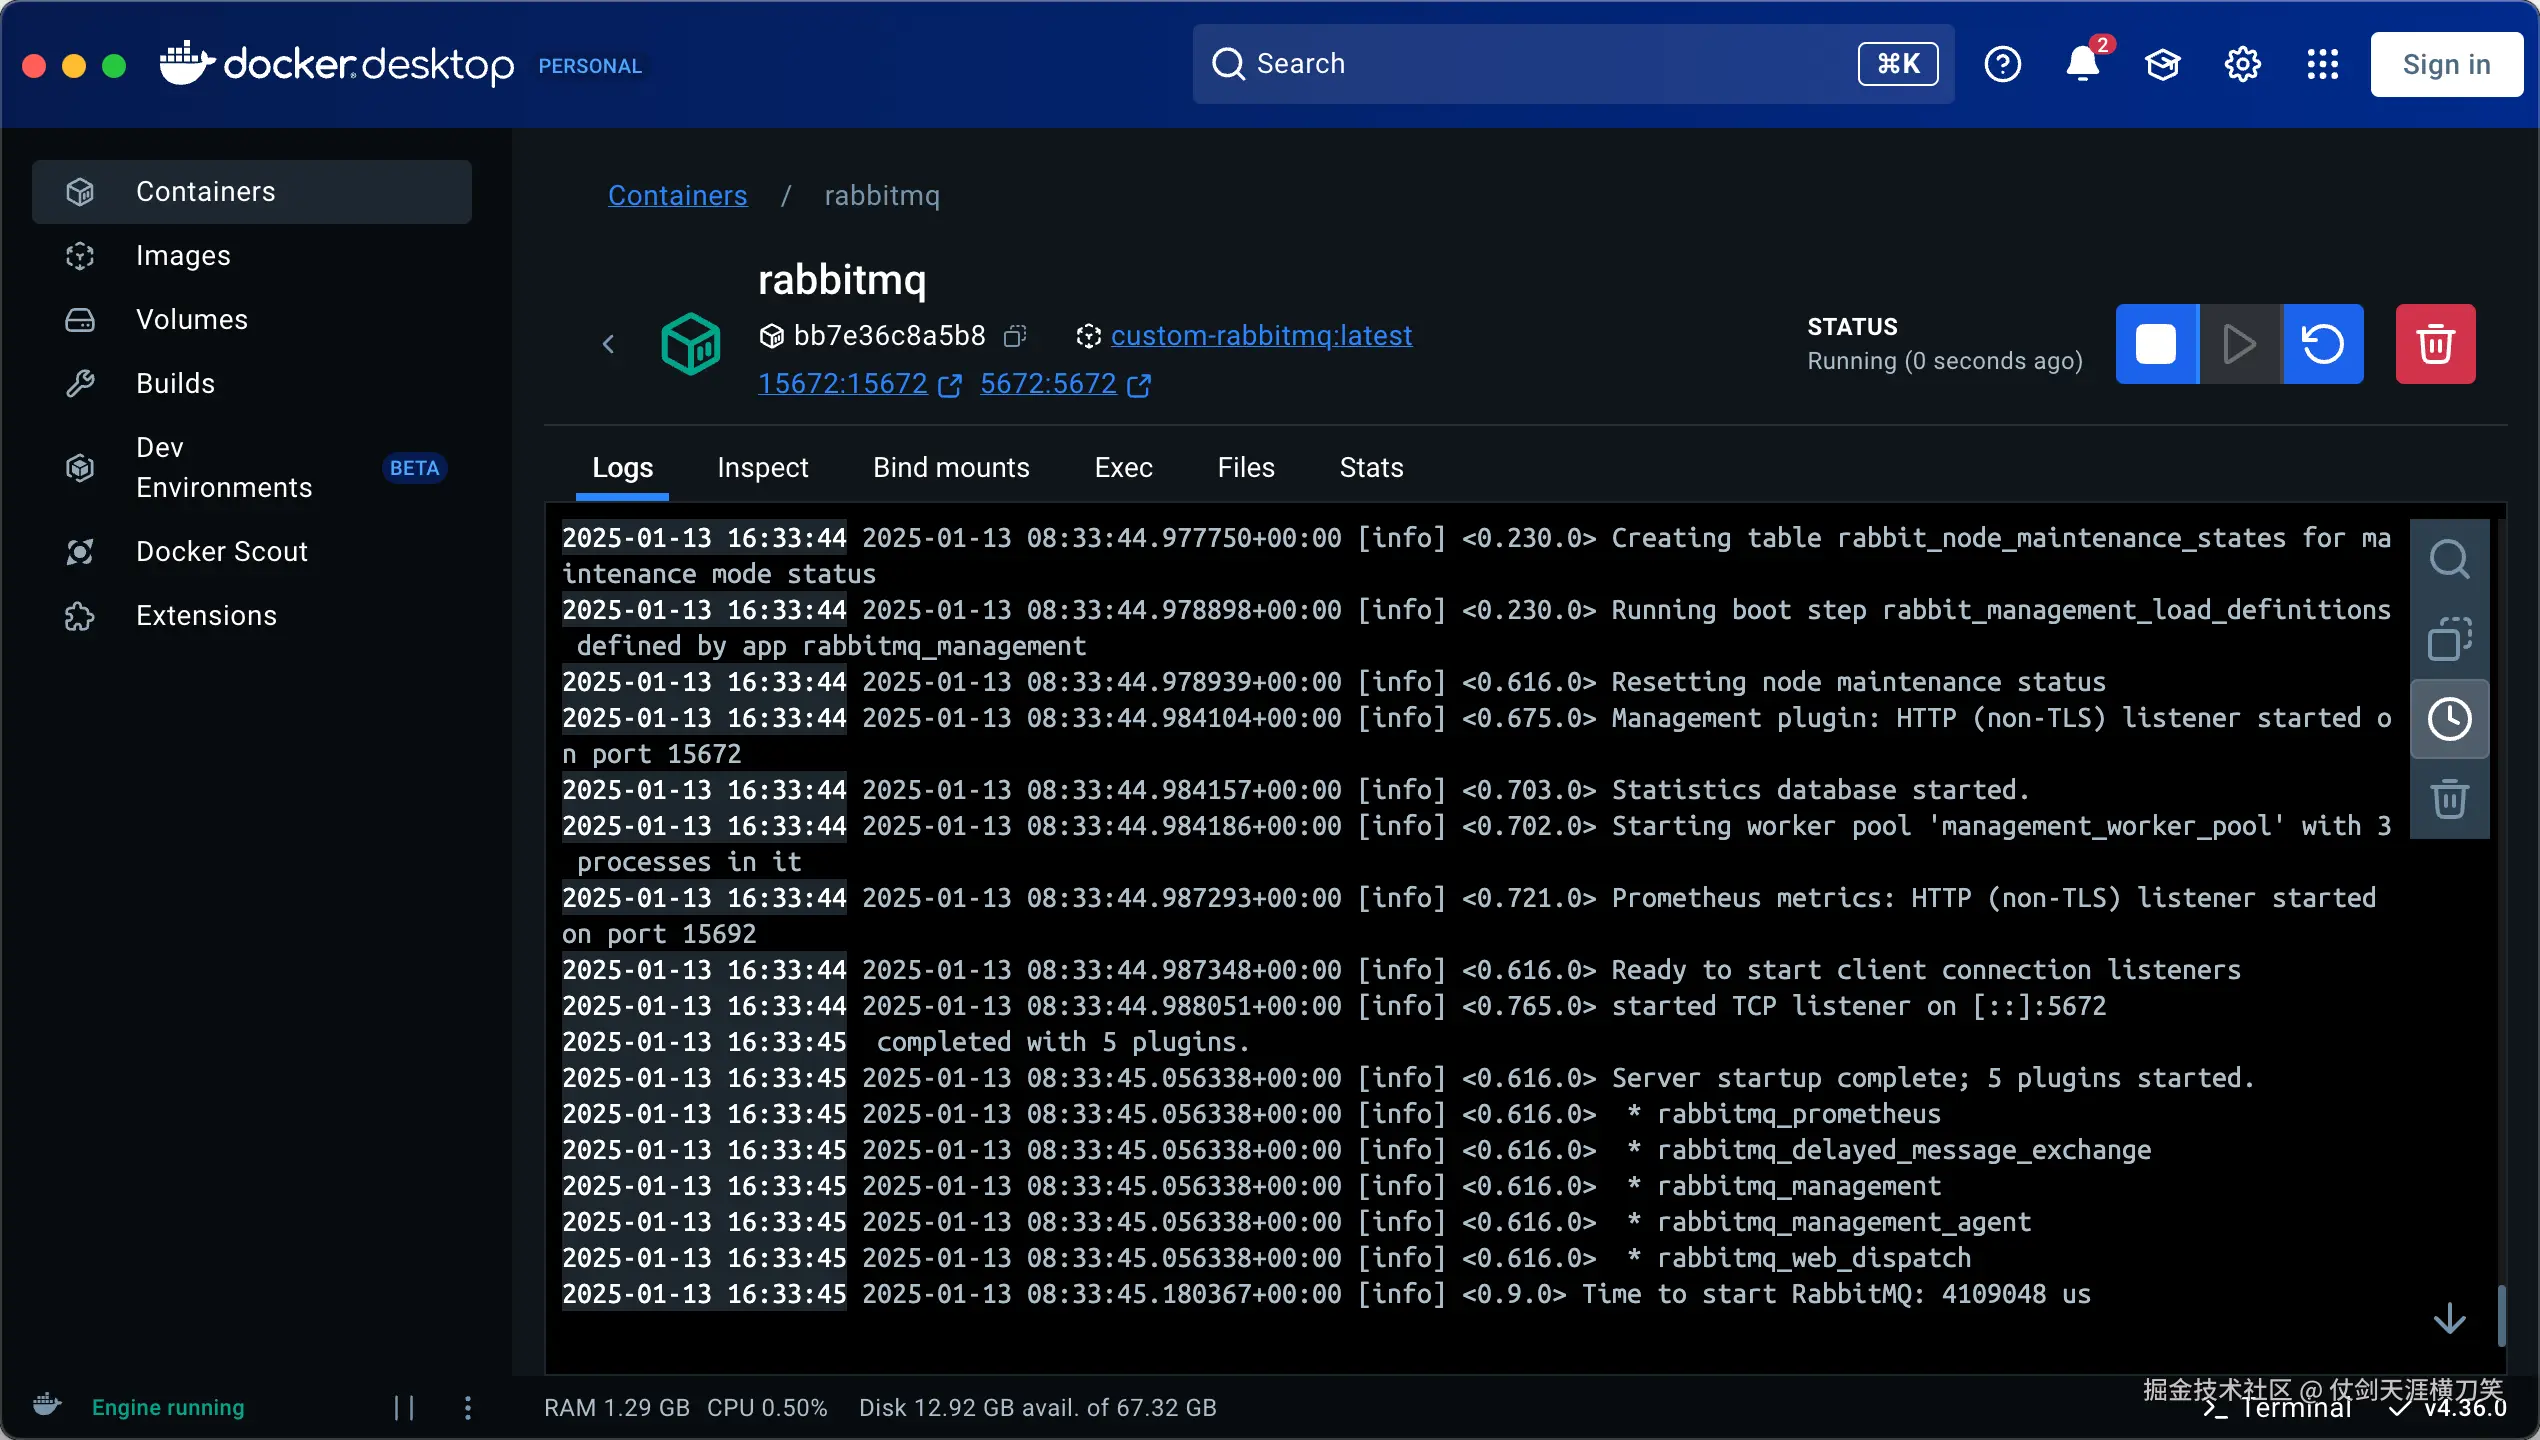Open the apps grid menu
This screenshot has width=2540, height=1440.
click(2323, 65)
